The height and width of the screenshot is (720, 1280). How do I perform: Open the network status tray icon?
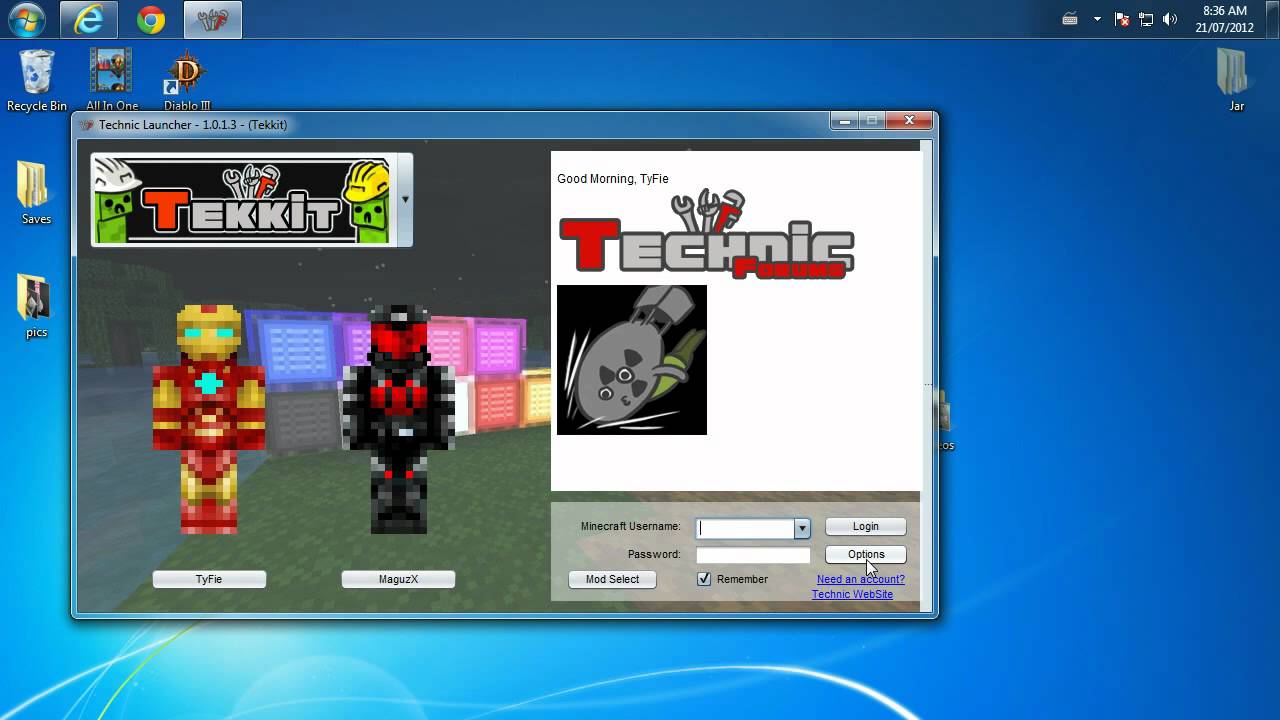click(1146, 19)
